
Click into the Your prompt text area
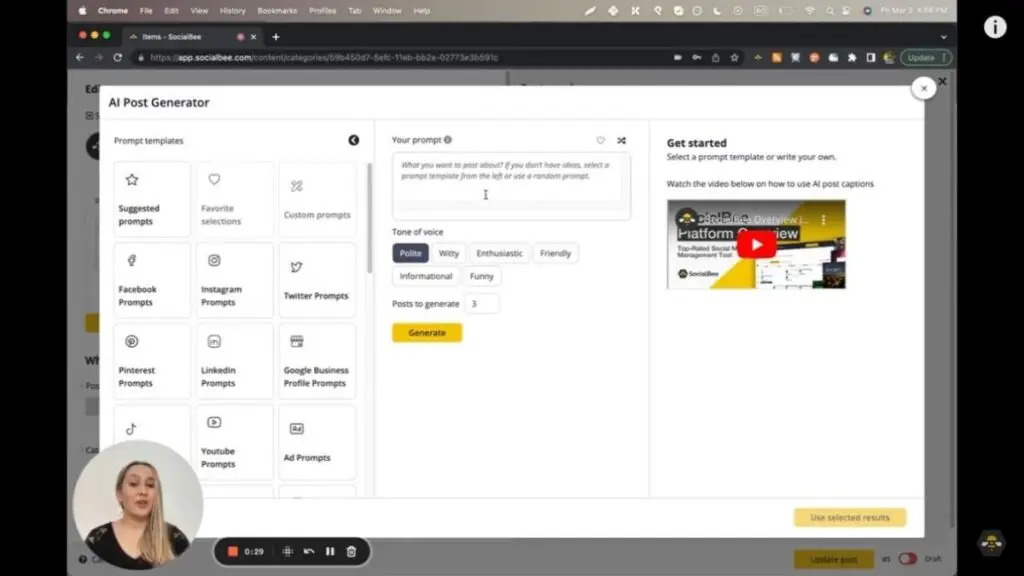[510, 185]
